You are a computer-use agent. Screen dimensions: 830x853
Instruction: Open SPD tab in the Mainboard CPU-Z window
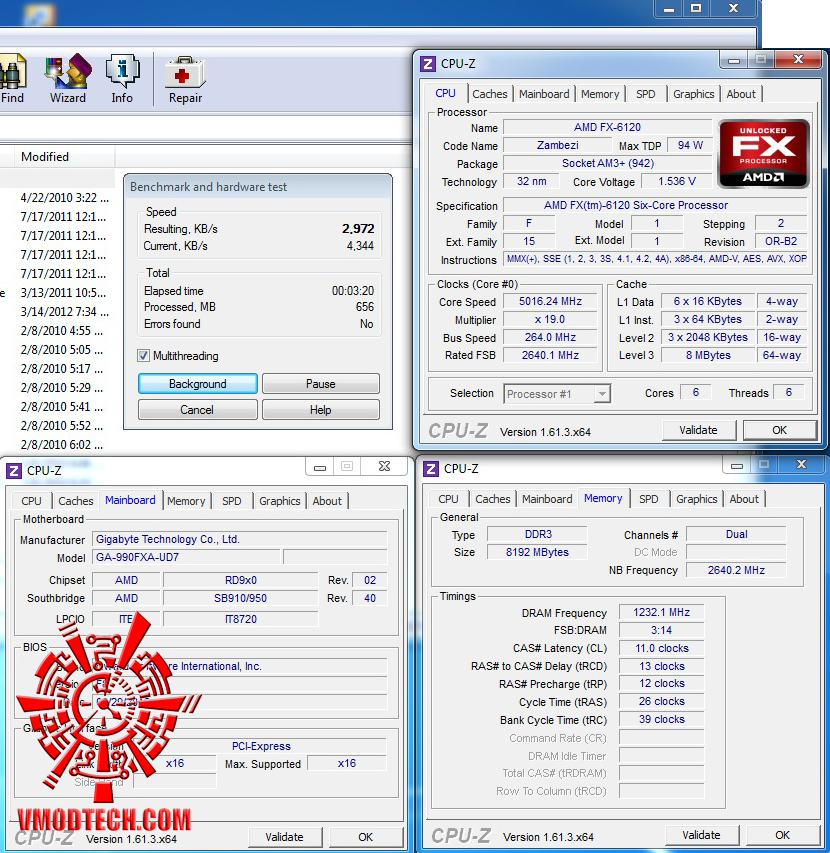[x=232, y=501]
